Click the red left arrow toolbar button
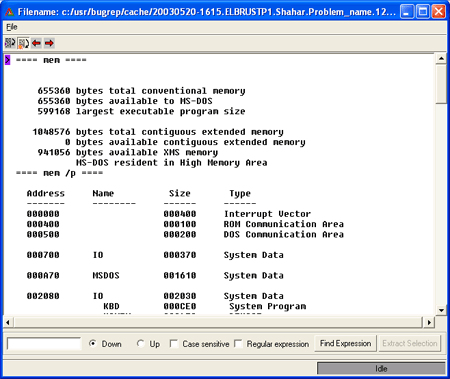The height and width of the screenshot is (379, 450). pos(36,43)
